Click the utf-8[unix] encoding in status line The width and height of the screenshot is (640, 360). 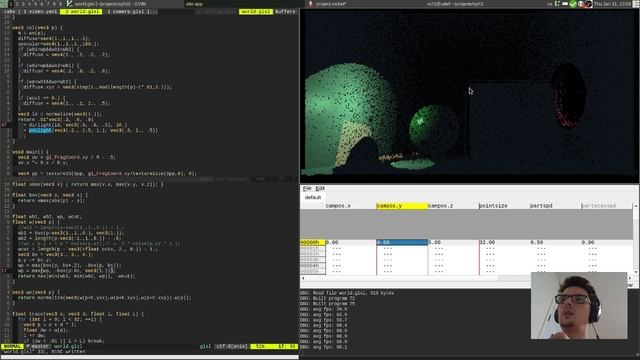[231, 346]
